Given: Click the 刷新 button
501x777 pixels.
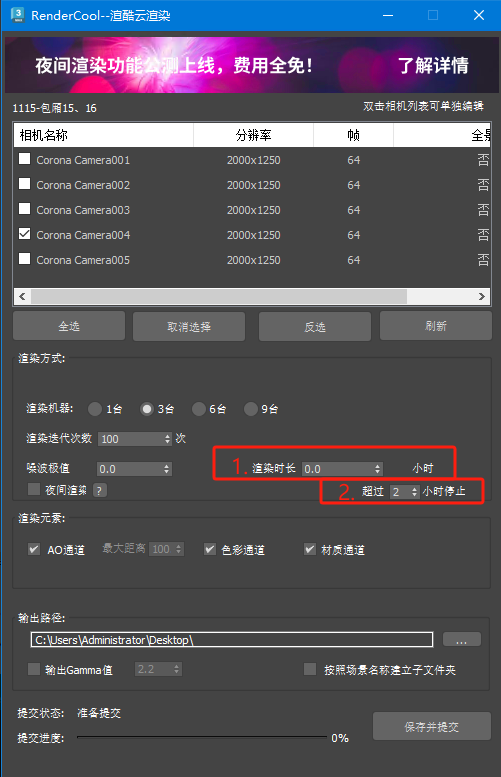Looking at the screenshot, I should (x=436, y=326).
